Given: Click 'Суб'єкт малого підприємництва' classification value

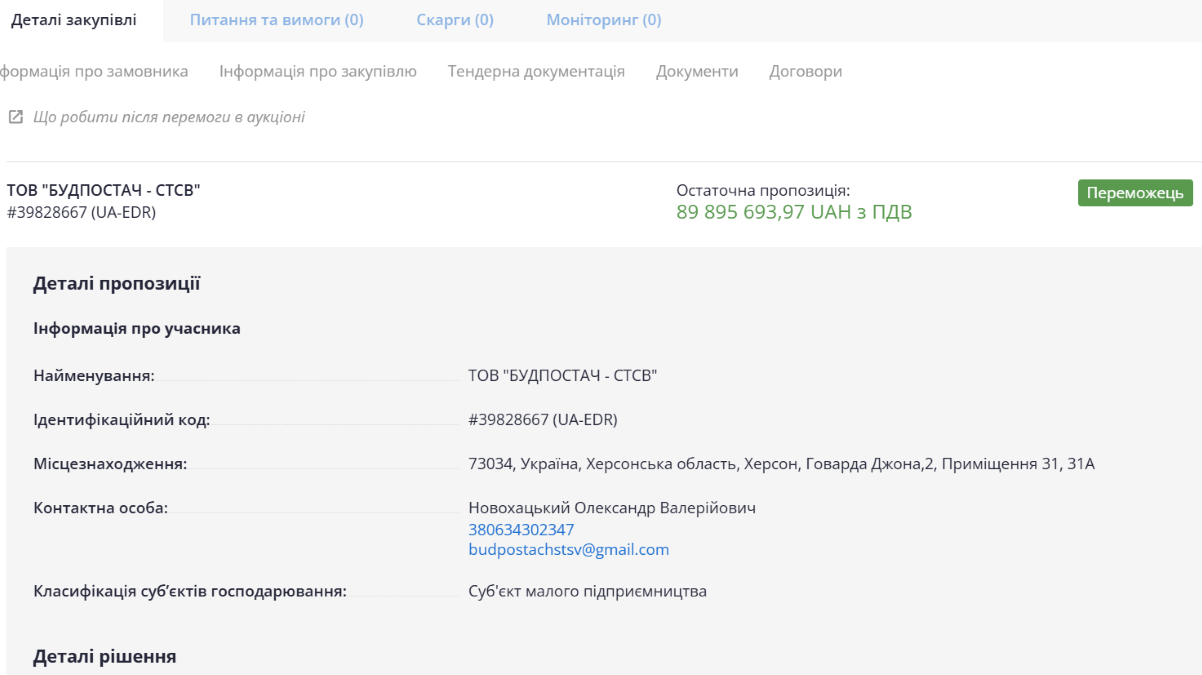Looking at the screenshot, I should [x=587, y=591].
